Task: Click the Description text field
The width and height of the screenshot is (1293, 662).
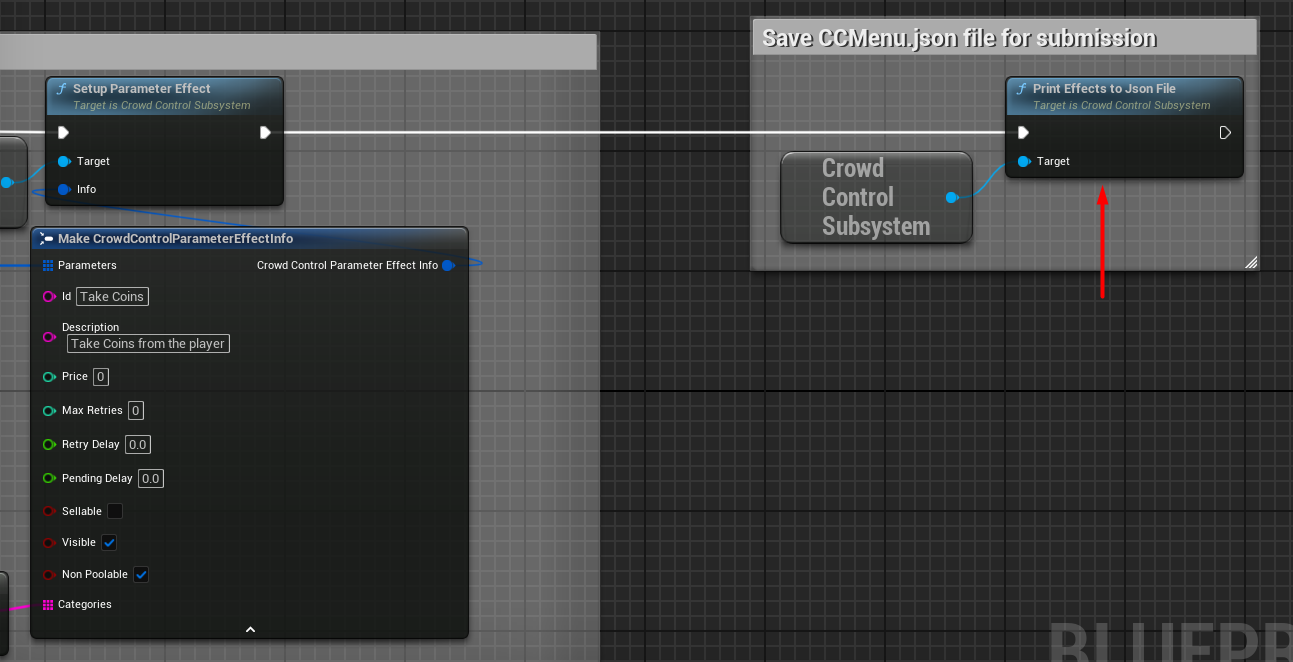Action: pos(148,343)
